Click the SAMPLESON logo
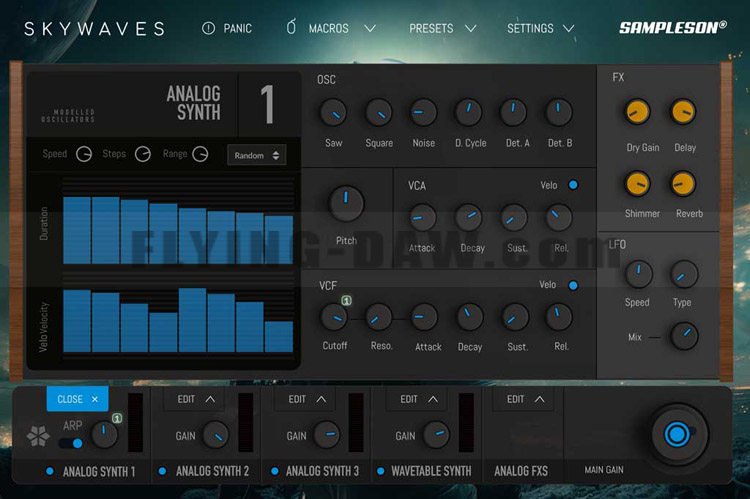Viewport: 750px width, 499px height. coord(673,27)
